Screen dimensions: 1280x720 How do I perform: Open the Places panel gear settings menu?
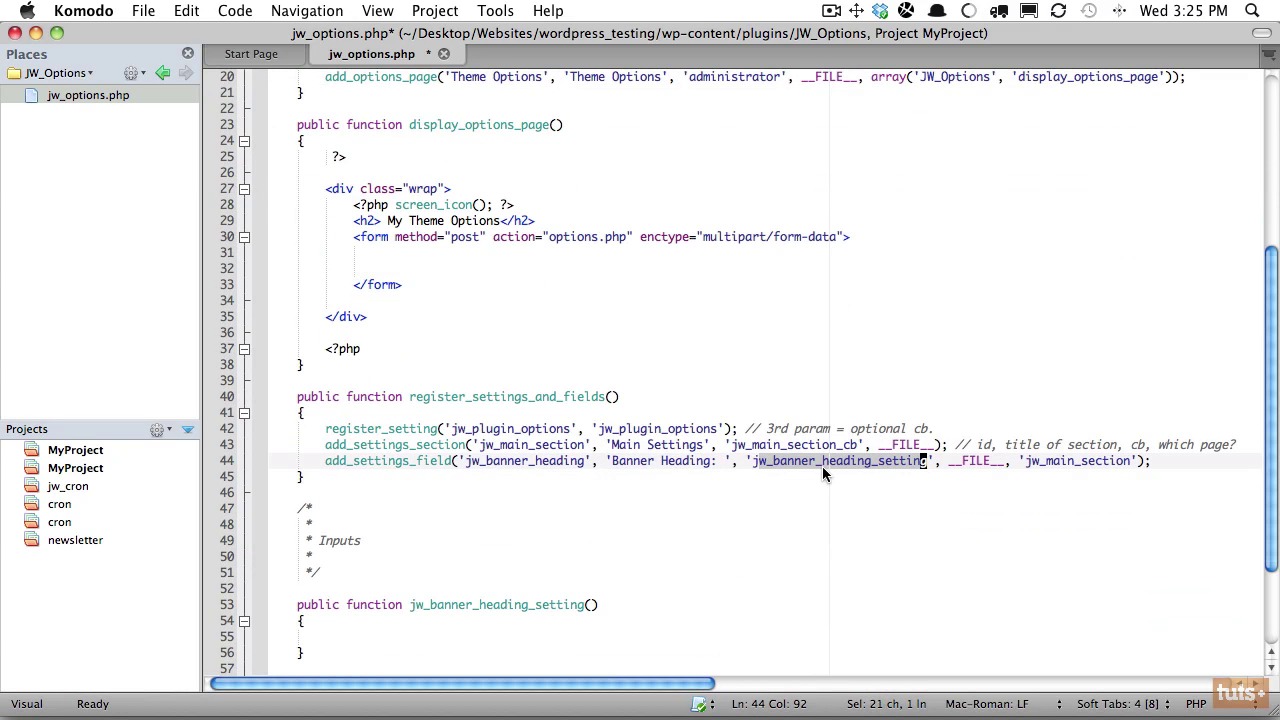131,73
